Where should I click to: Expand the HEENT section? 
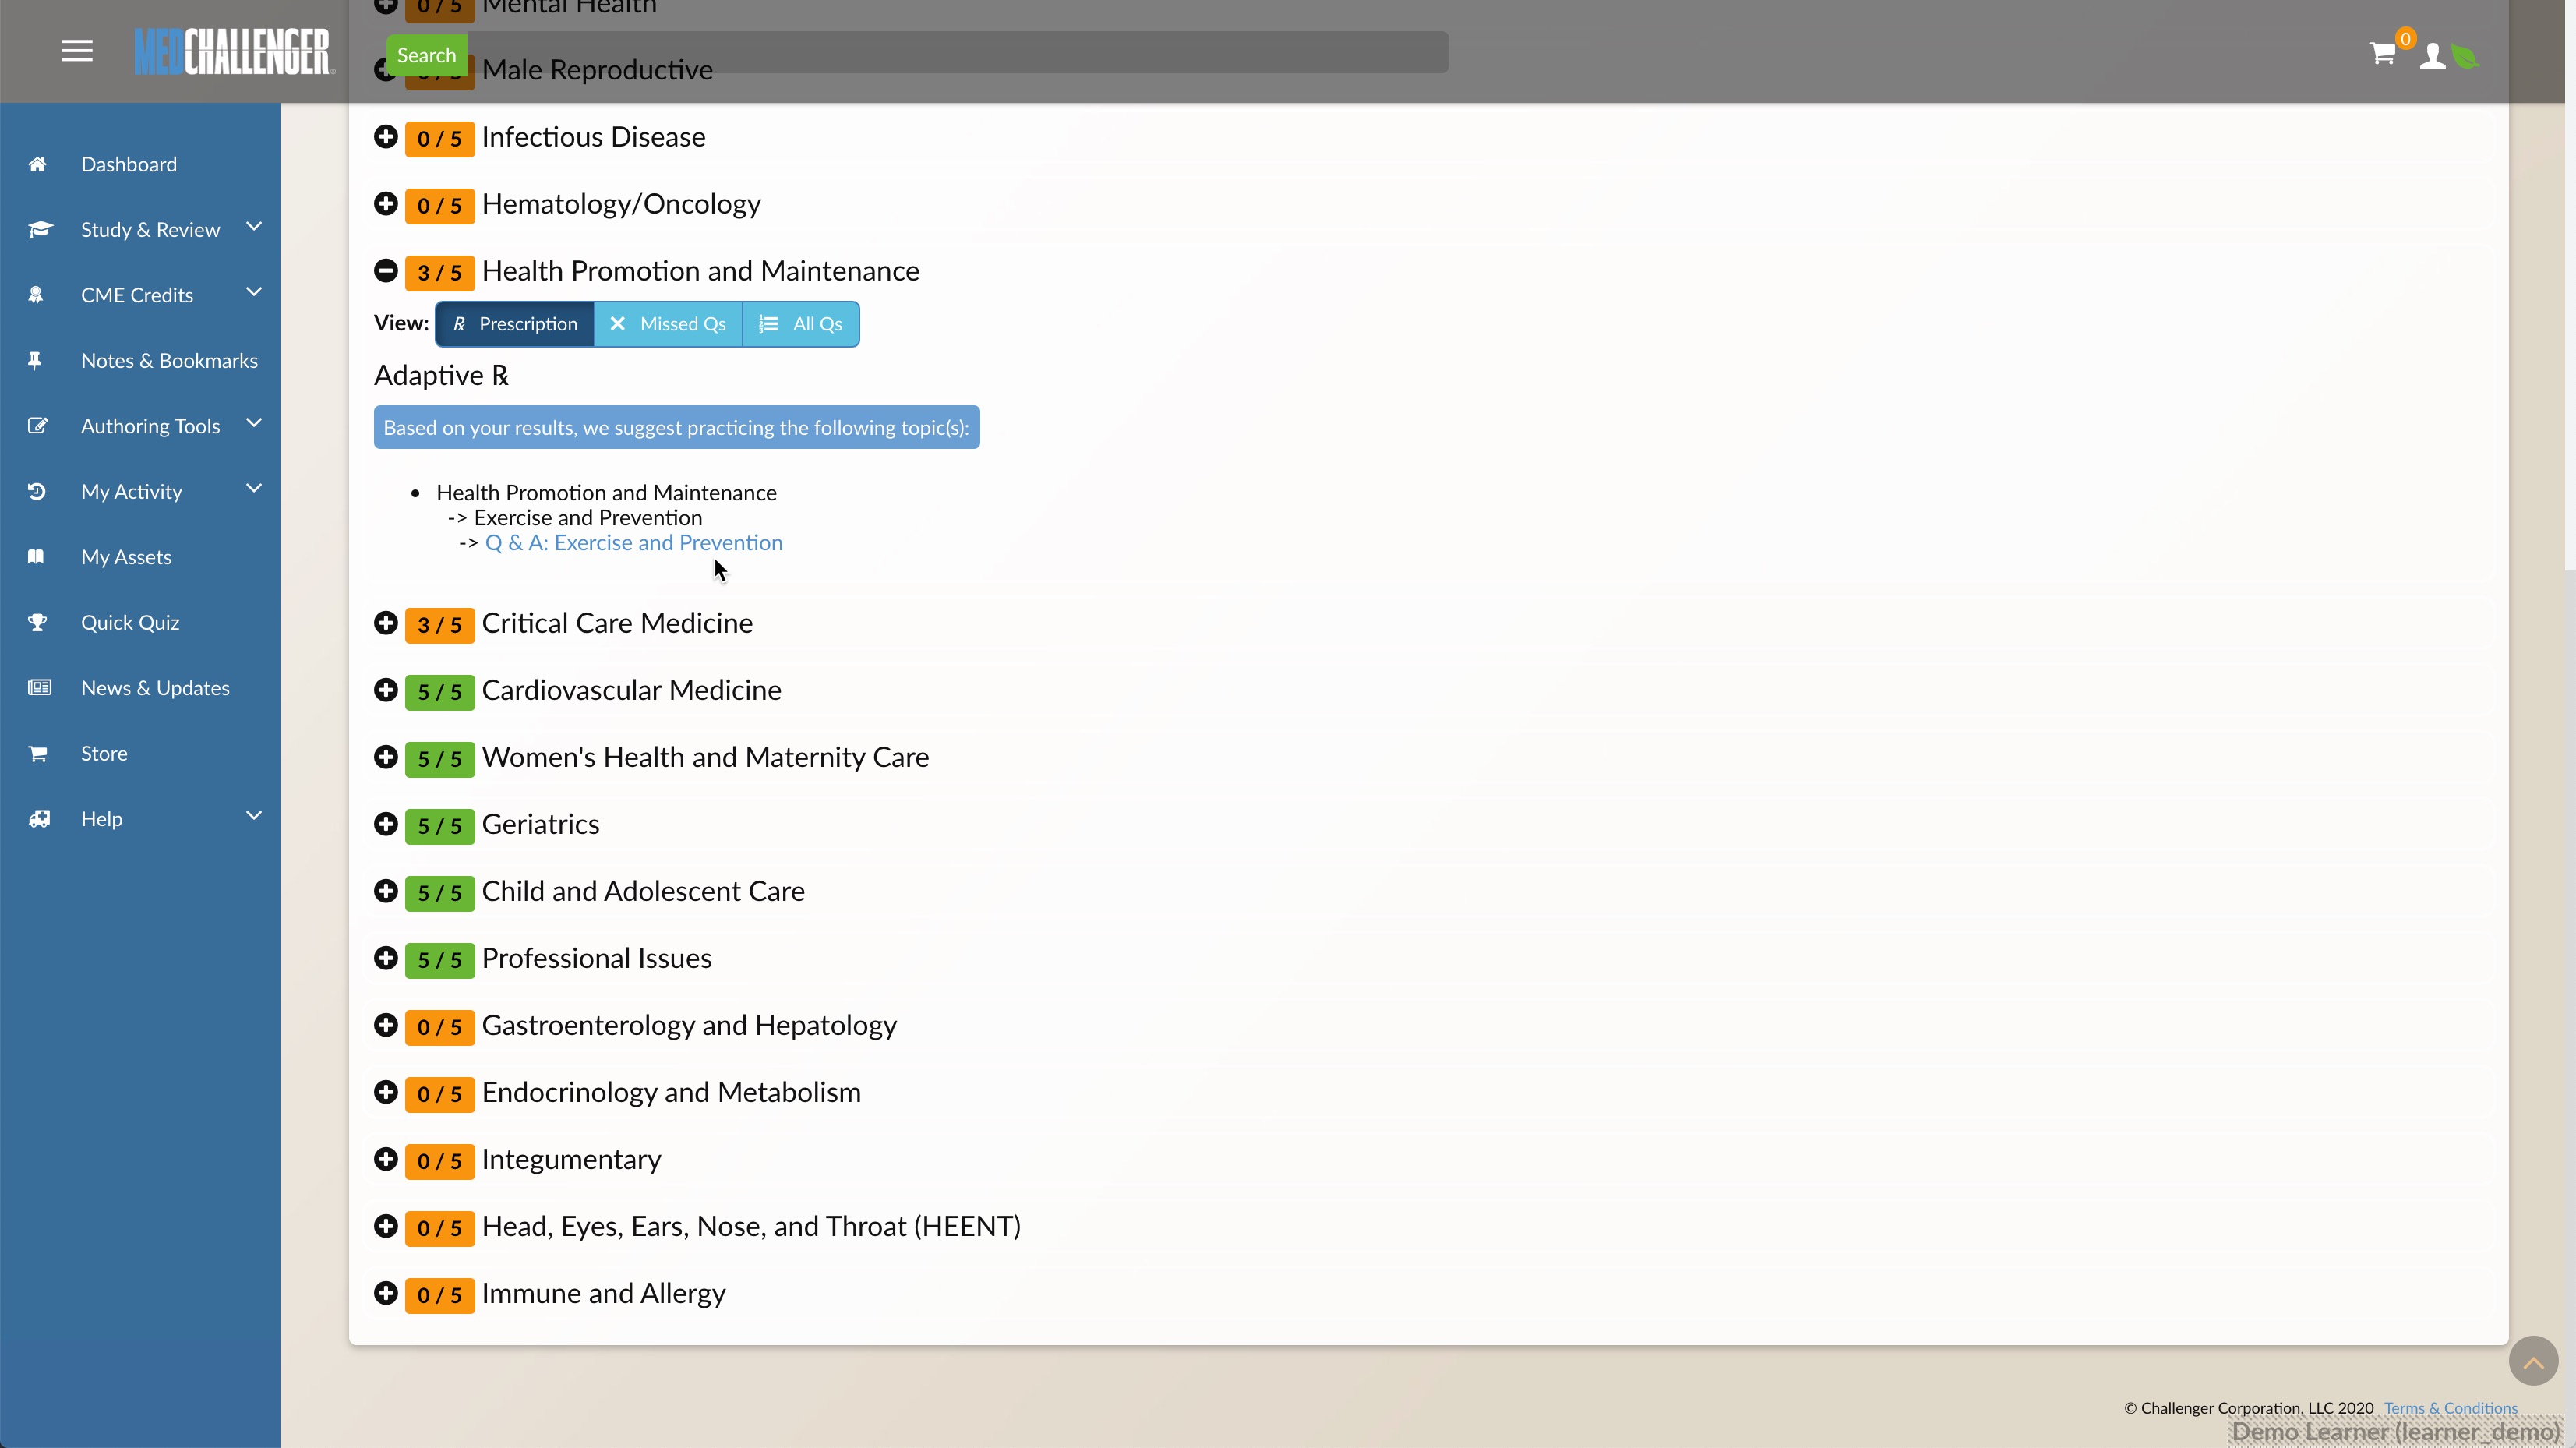(386, 1226)
